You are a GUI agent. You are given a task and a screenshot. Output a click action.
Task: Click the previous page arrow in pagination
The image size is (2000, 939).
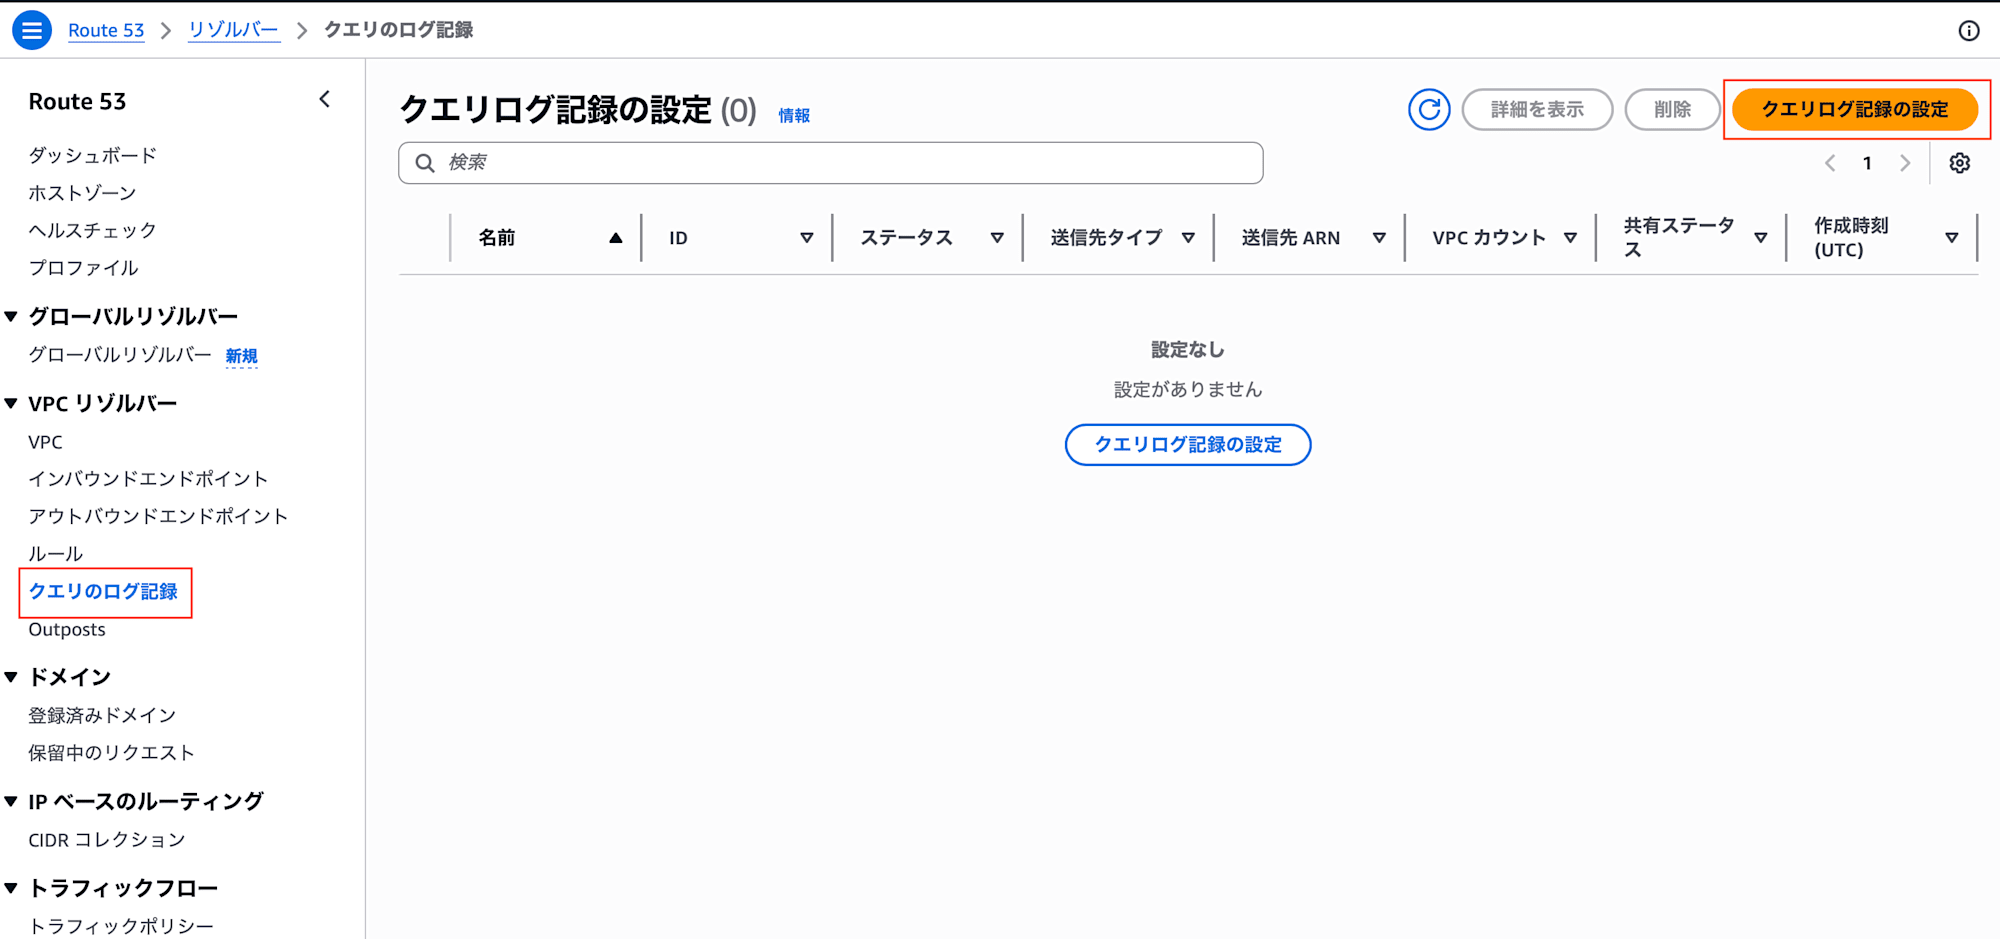pyautogui.click(x=1831, y=162)
